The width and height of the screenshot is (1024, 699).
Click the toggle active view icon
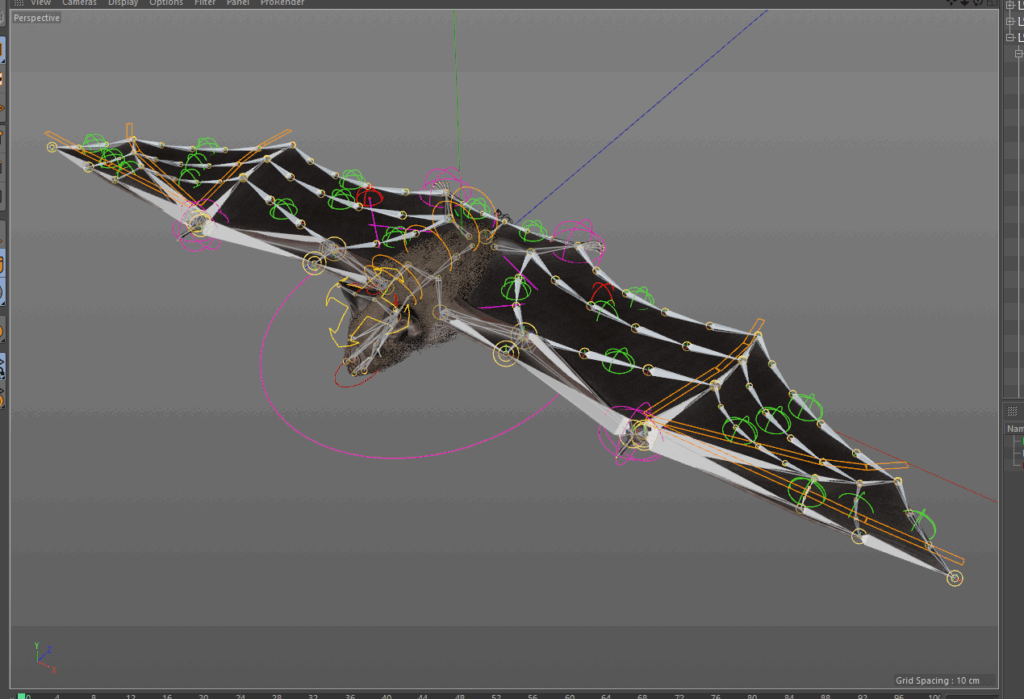point(991,3)
